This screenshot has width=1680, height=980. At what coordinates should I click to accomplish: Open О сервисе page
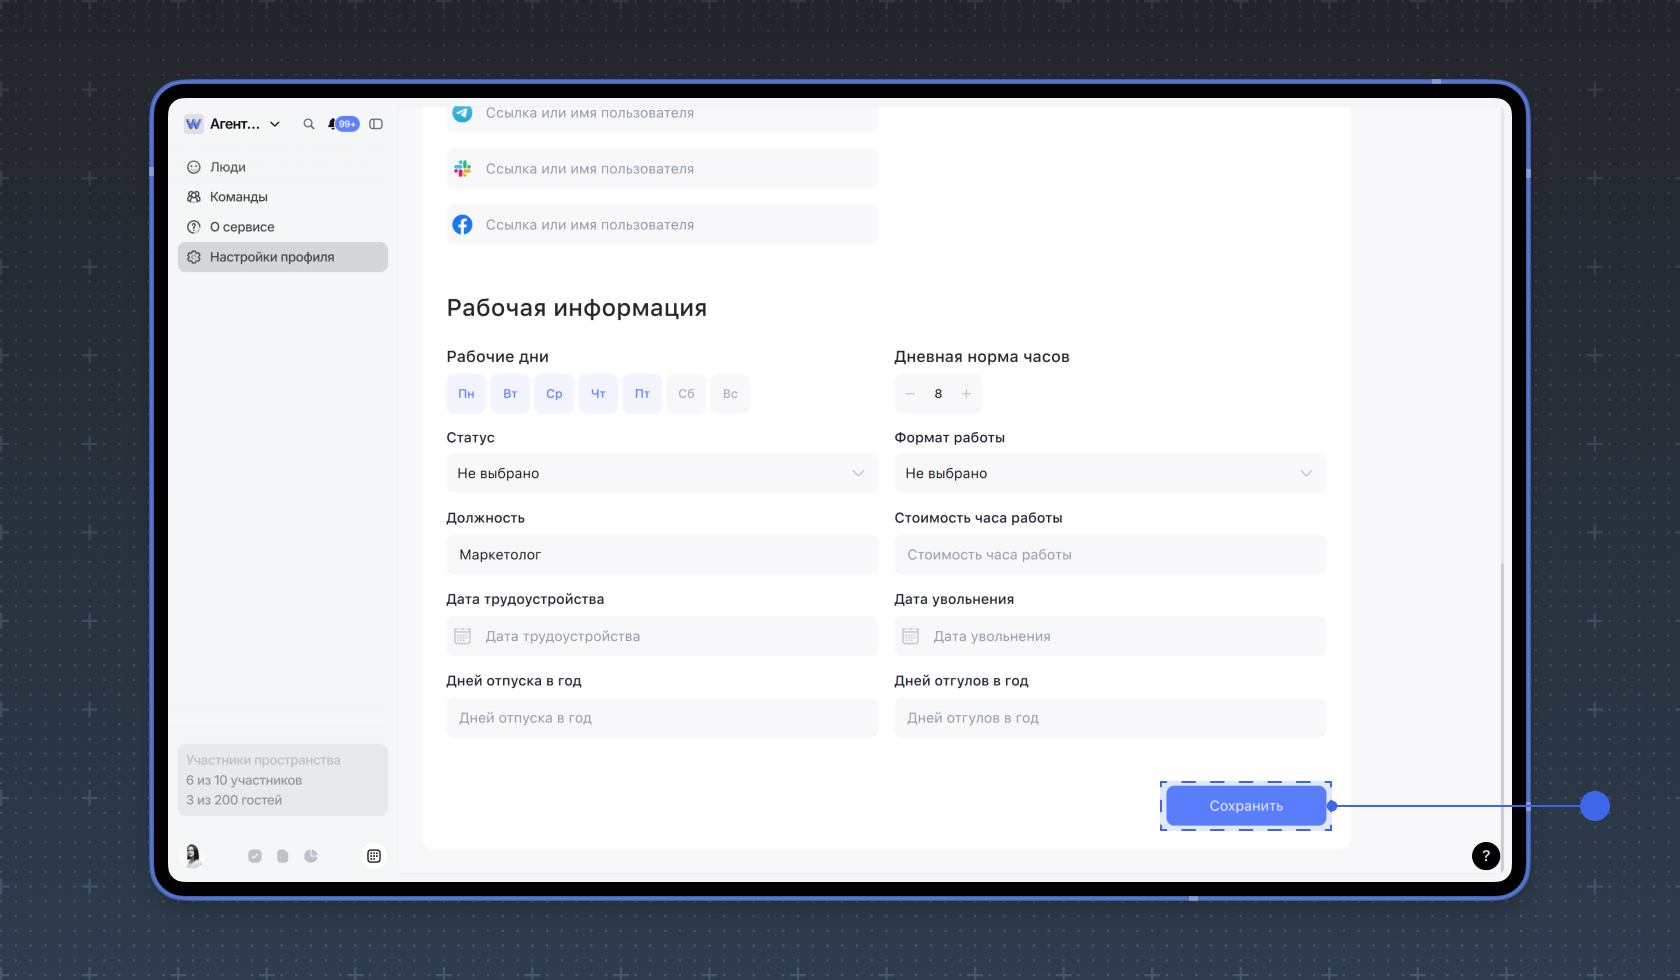[242, 227]
